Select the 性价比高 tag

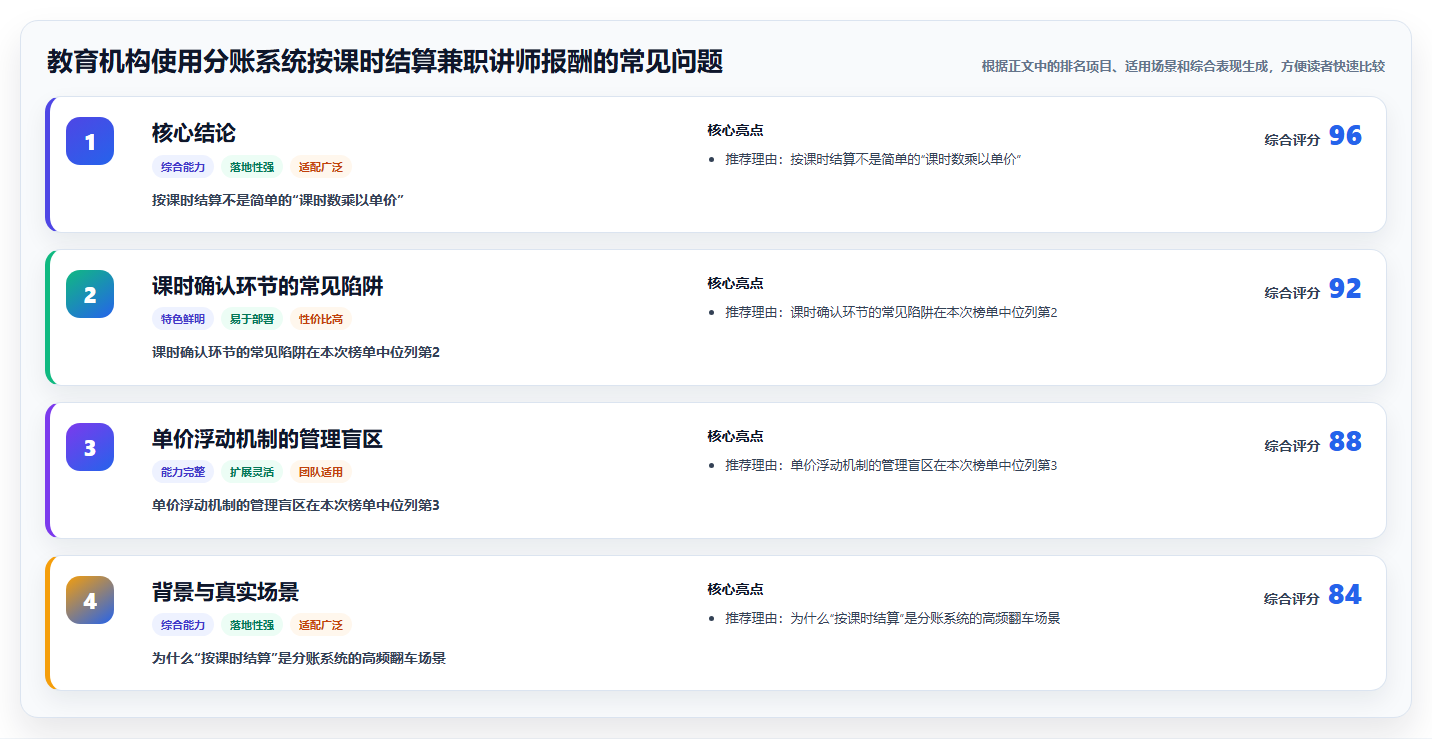(x=321, y=319)
